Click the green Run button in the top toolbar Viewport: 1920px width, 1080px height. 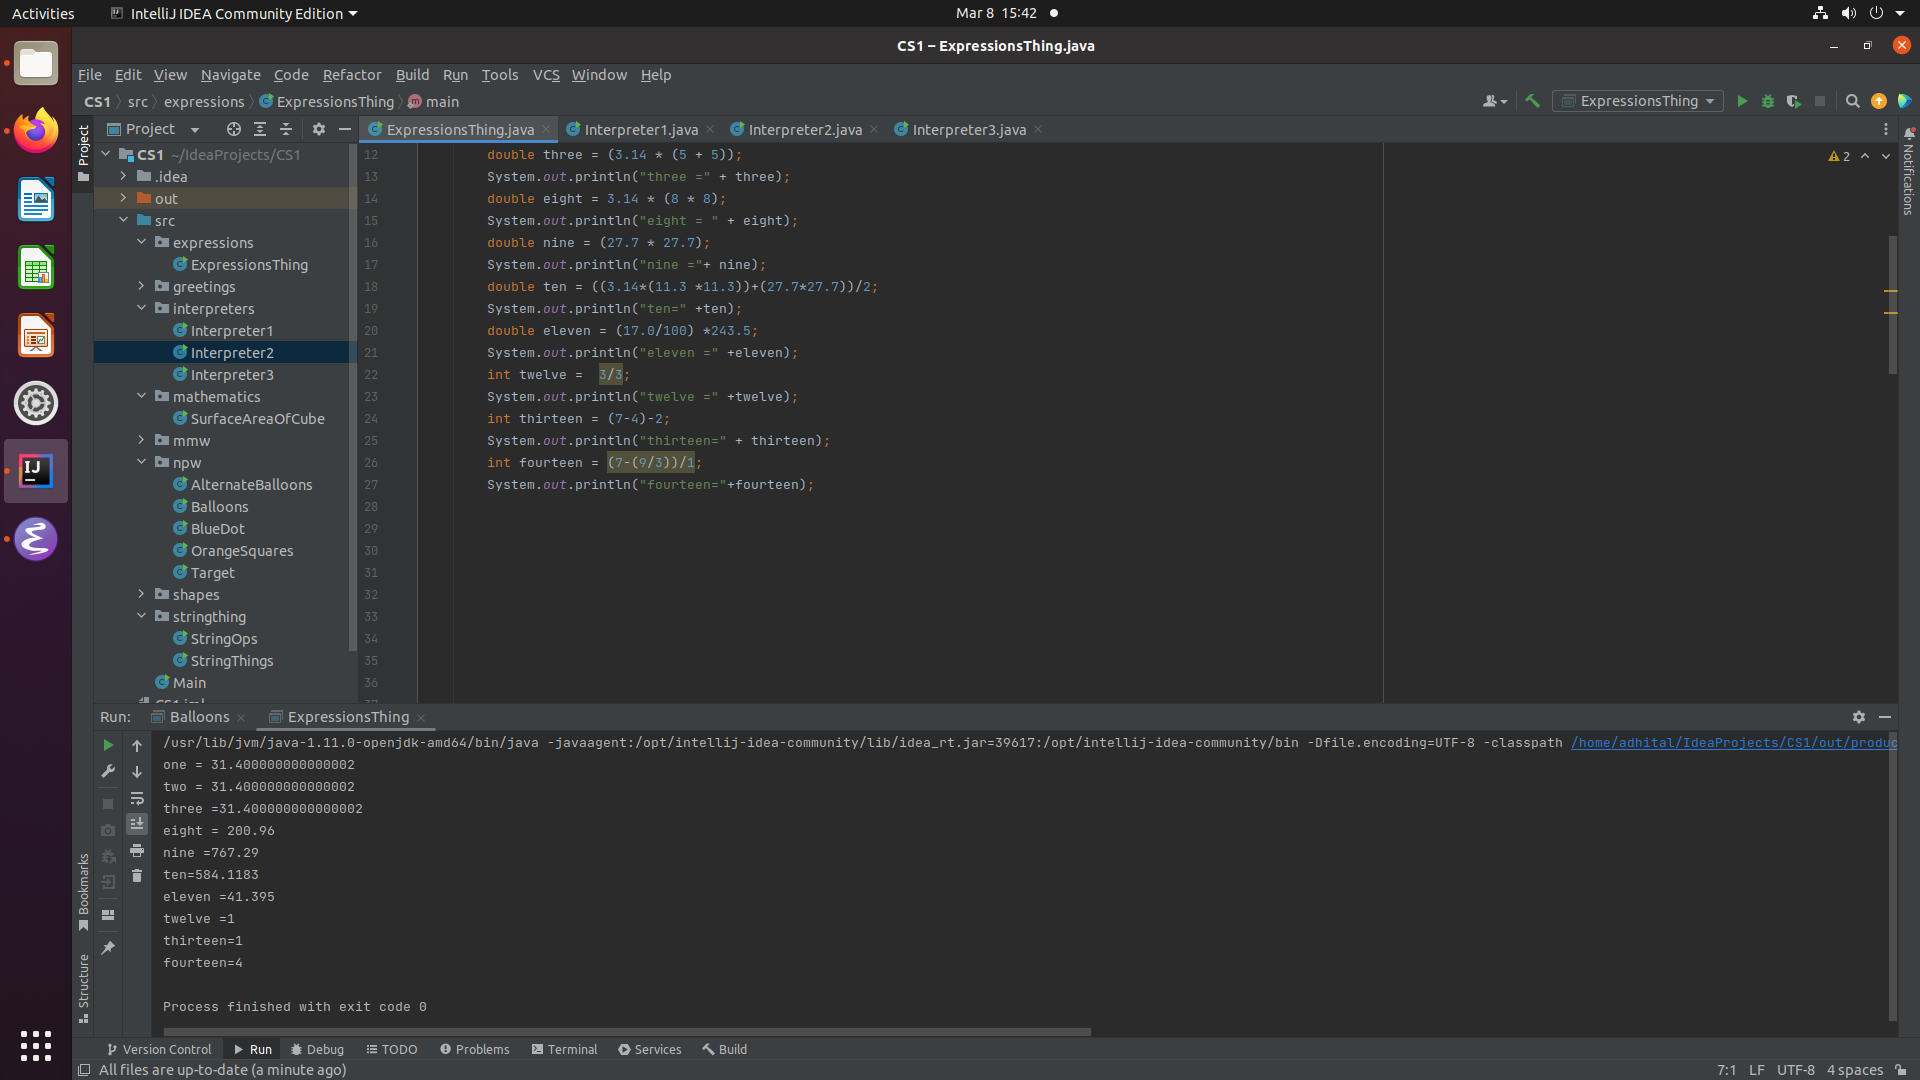tap(1742, 101)
